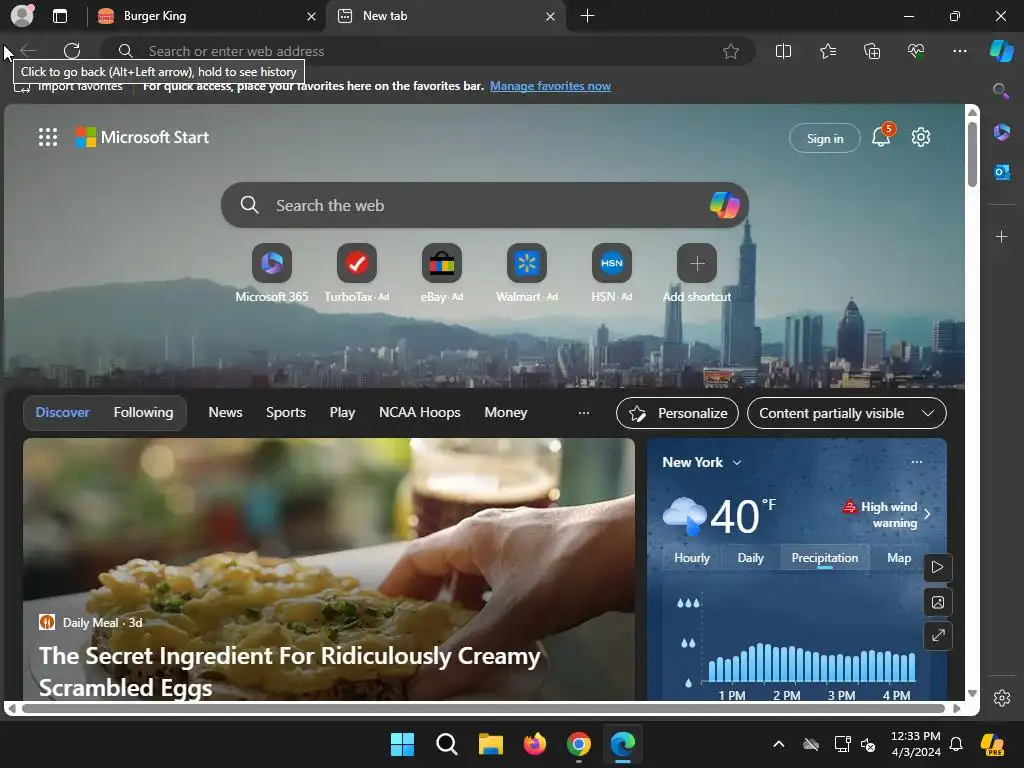
Task: Open new tab with plus button
Action: click(x=587, y=16)
